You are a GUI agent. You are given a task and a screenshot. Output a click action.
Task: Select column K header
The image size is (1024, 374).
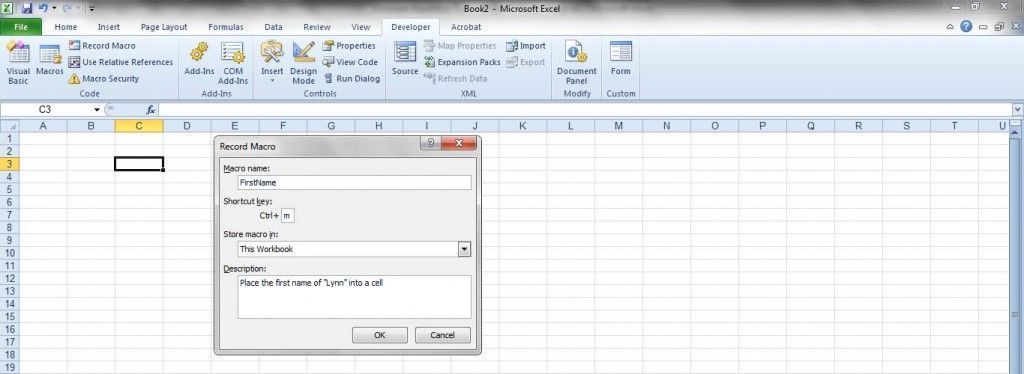tap(522, 126)
